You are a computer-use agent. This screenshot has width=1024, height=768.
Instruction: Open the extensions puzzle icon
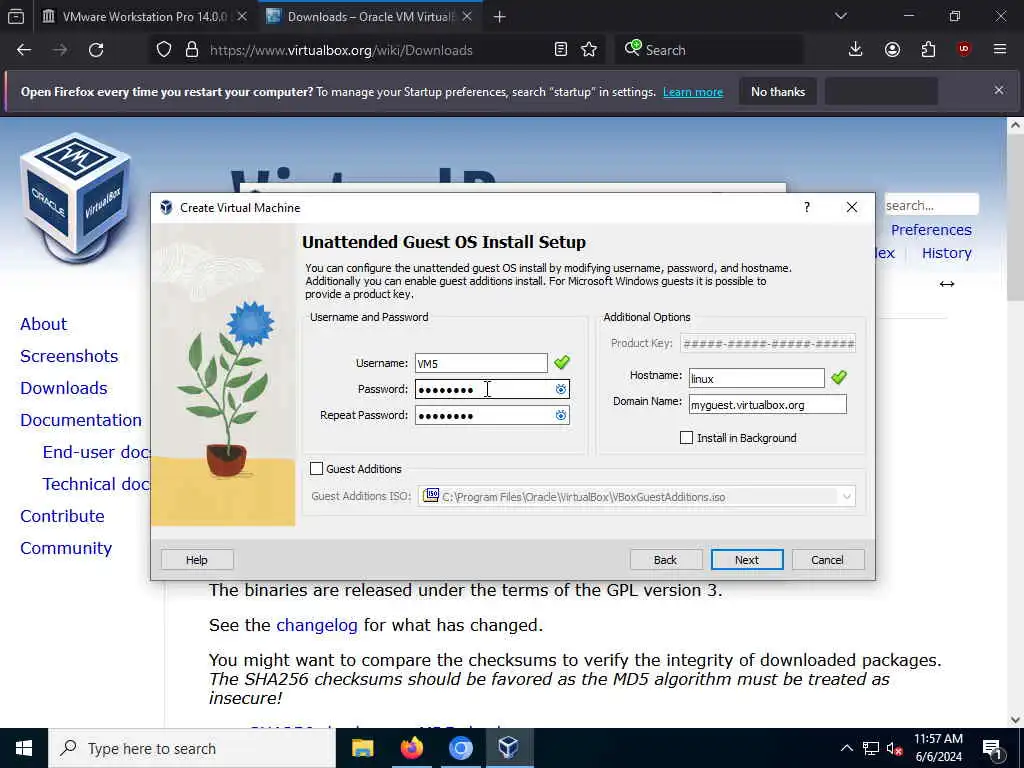(x=928, y=50)
